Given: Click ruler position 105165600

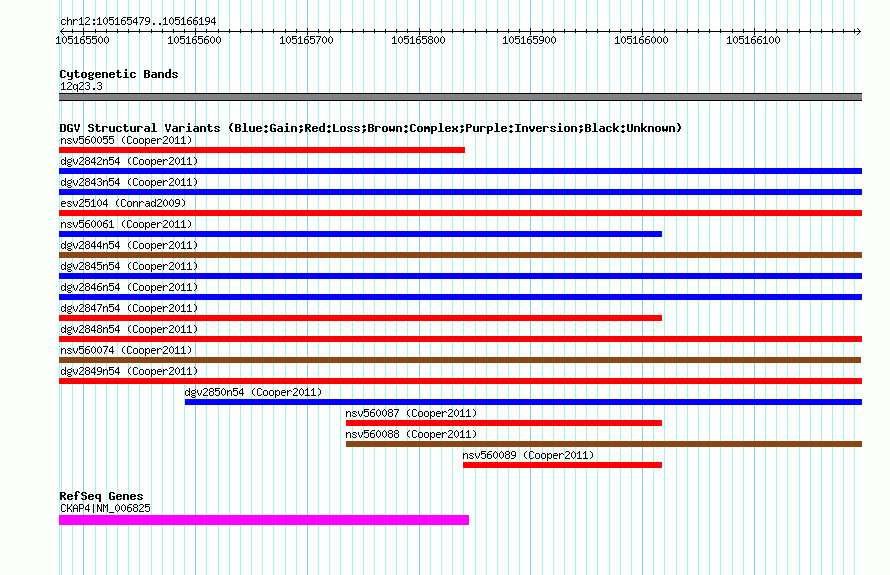Looking at the screenshot, I should 194,40.
